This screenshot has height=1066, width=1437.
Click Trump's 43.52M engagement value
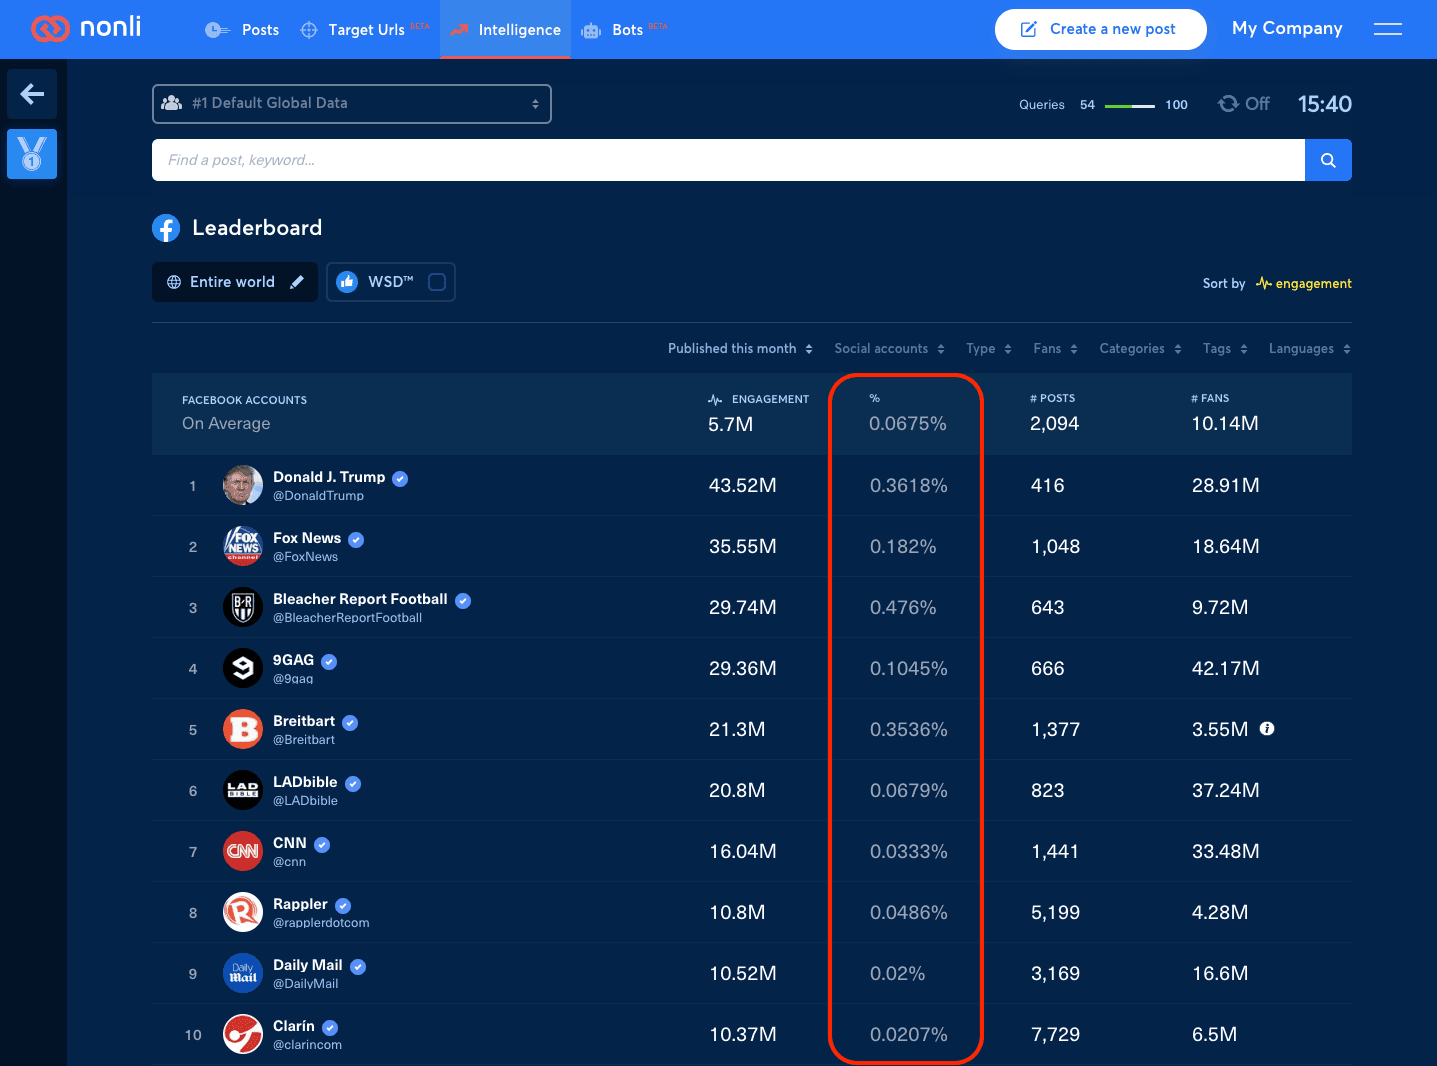point(743,485)
